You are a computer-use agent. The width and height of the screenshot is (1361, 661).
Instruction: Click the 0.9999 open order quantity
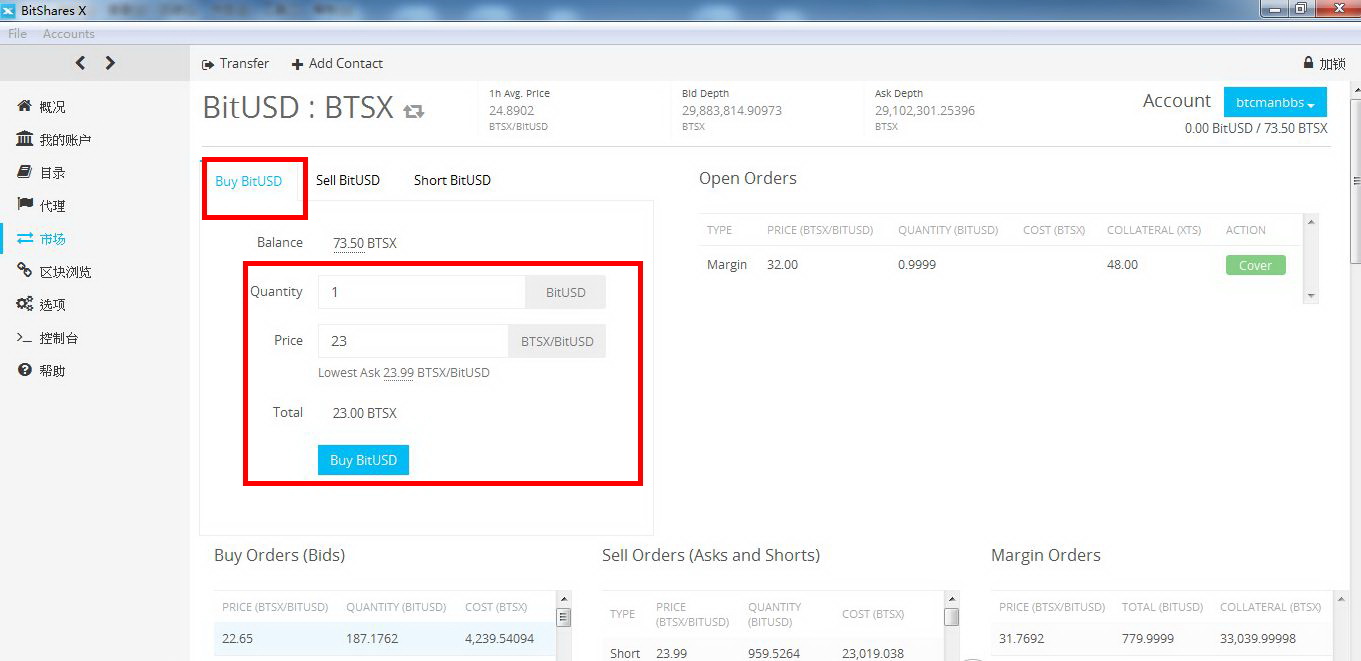918,265
